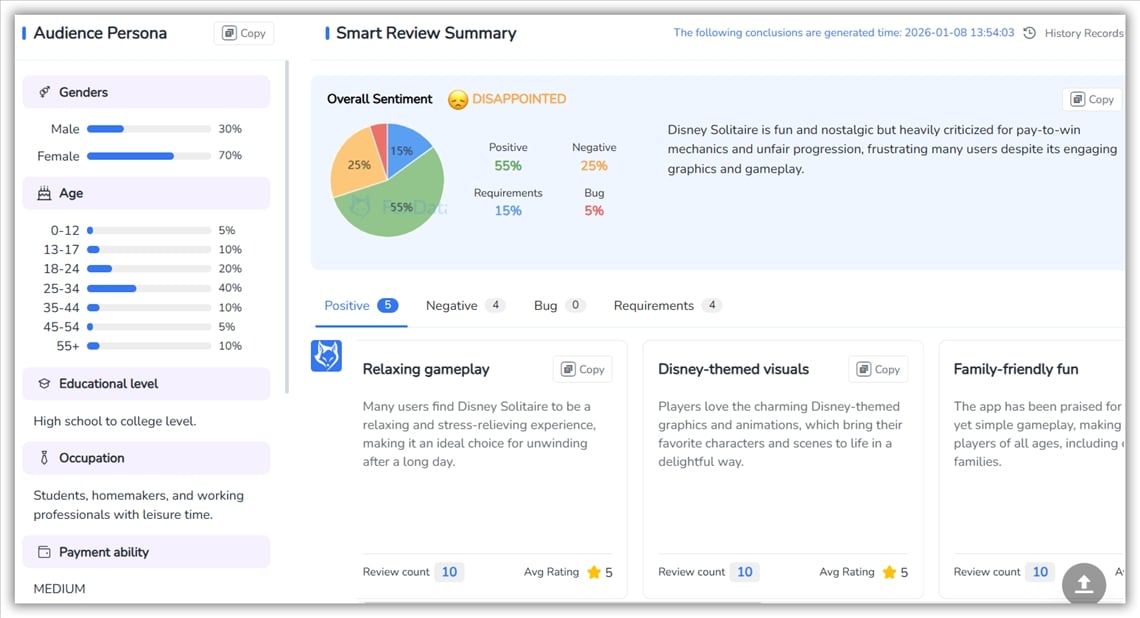1140x618 pixels.
Task: Click the fox AI avatar icon
Action: (x=327, y=356)
